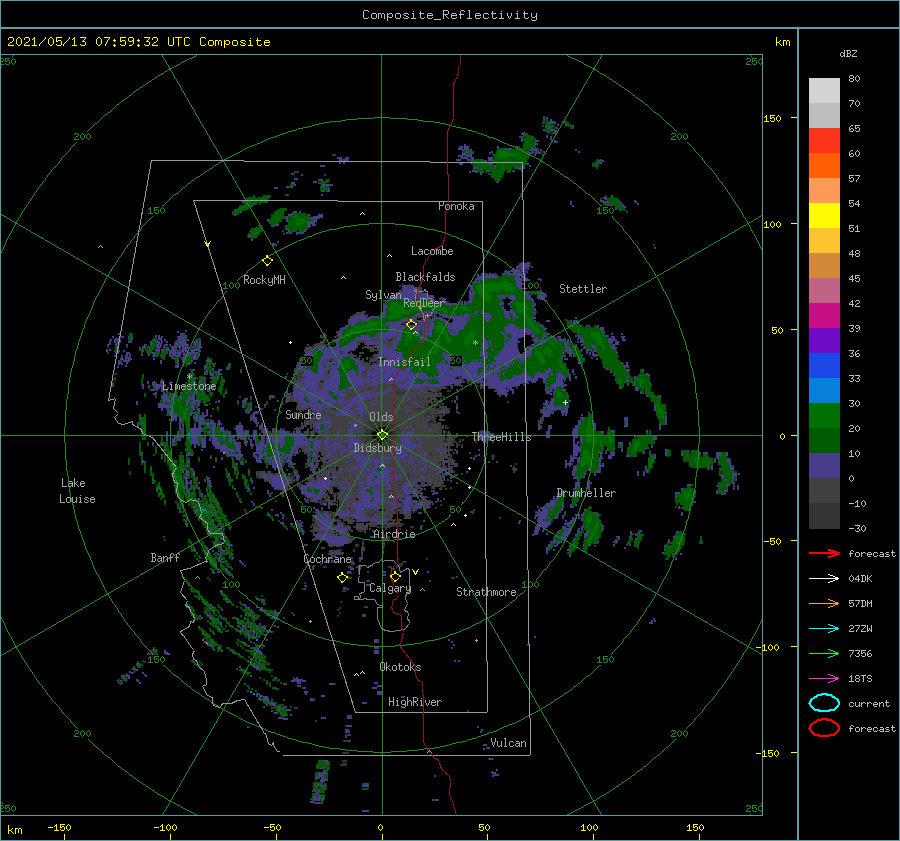Click the Airdrie label
900x841 pixels.
394,534
